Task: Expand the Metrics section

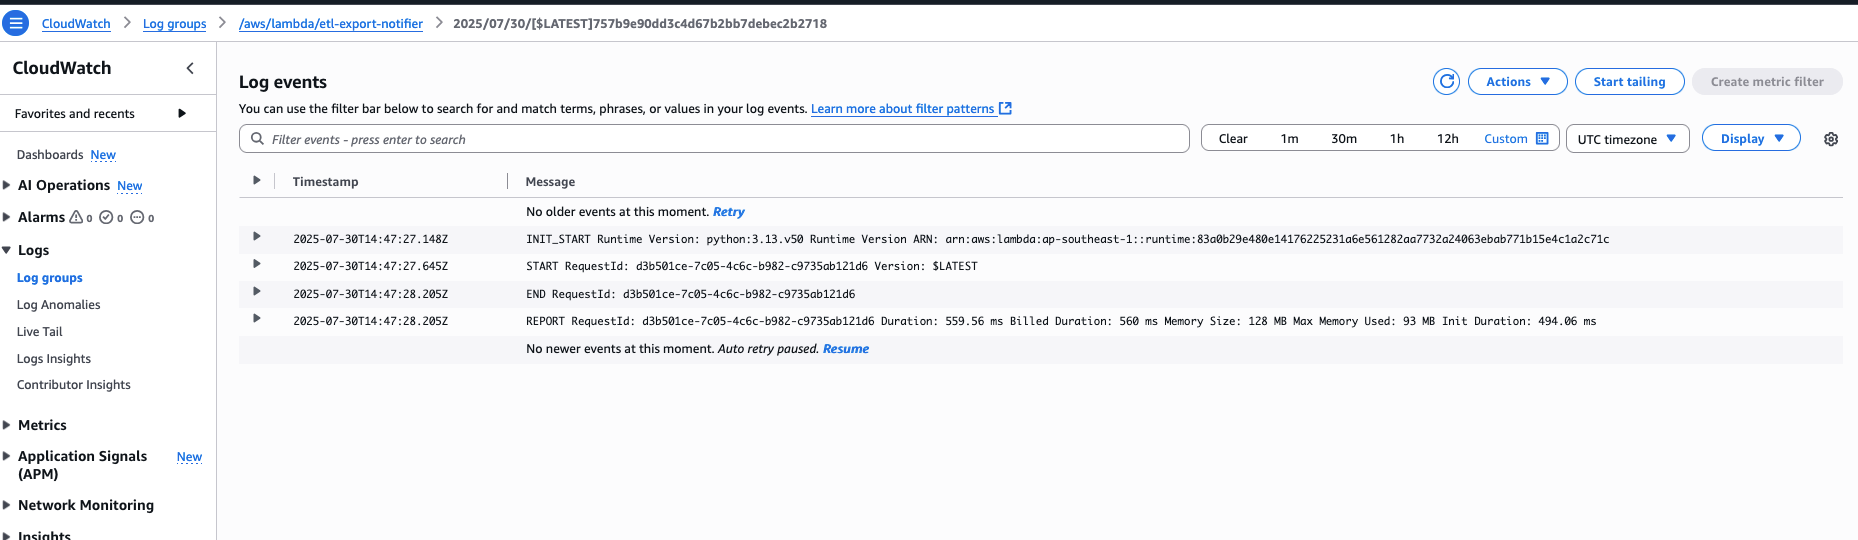Action: (7, 425)
